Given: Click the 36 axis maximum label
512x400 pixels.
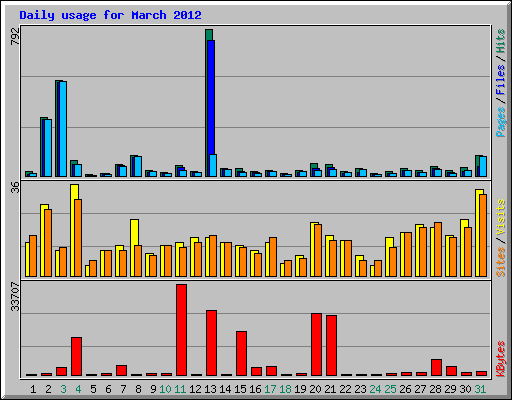Looking at the screenshot, I should 15,187.
